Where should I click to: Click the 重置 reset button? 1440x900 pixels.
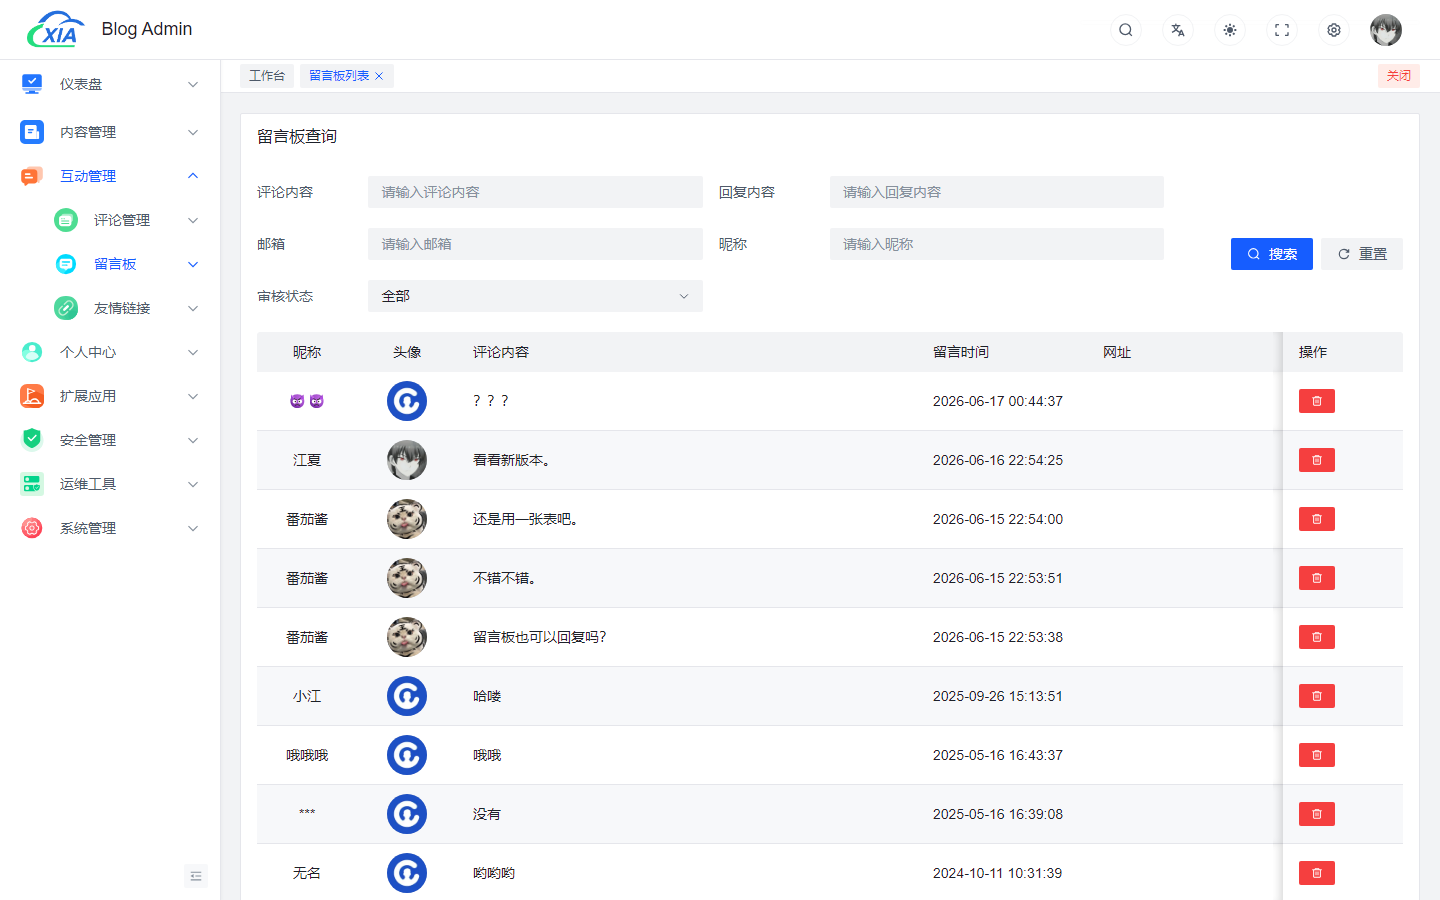(x=1362, y=254)
